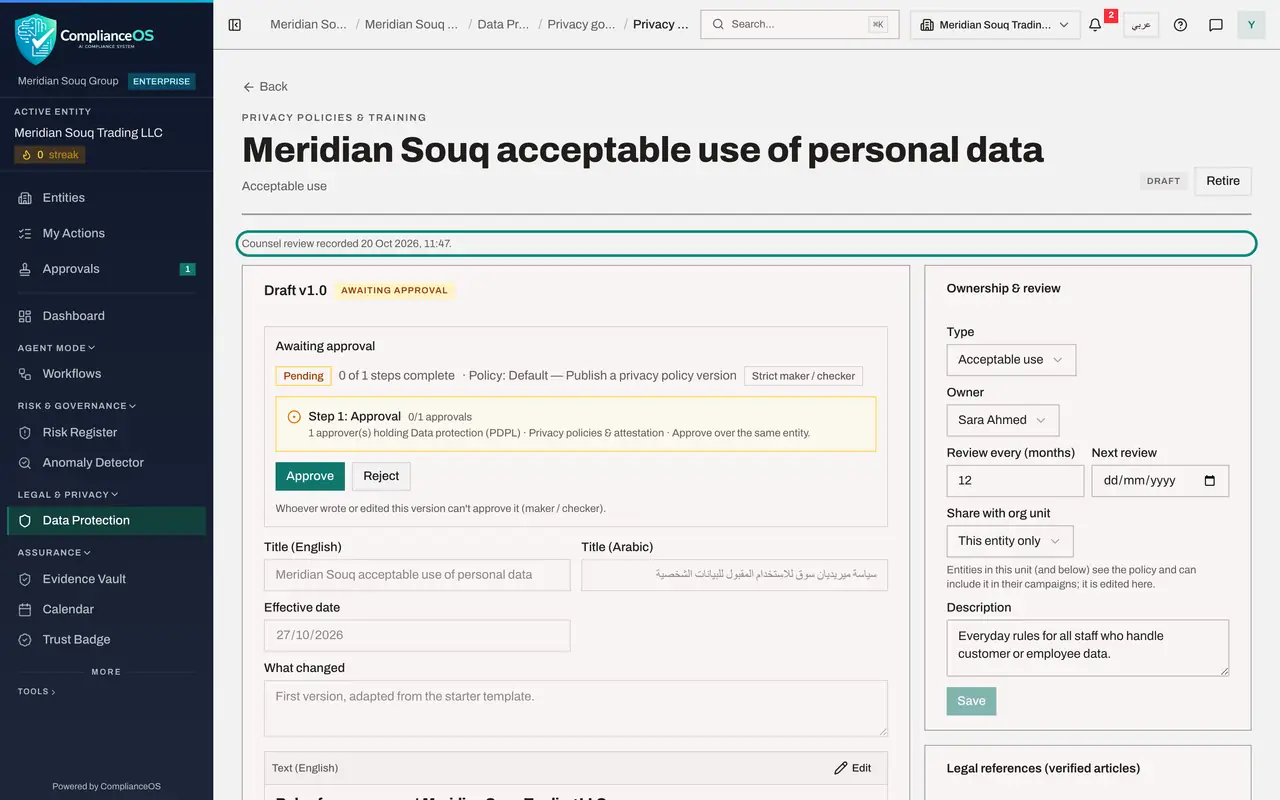Collapse the Legal & Privacy section
Viewport: 1280px width, 800px height.
[68, 494]
